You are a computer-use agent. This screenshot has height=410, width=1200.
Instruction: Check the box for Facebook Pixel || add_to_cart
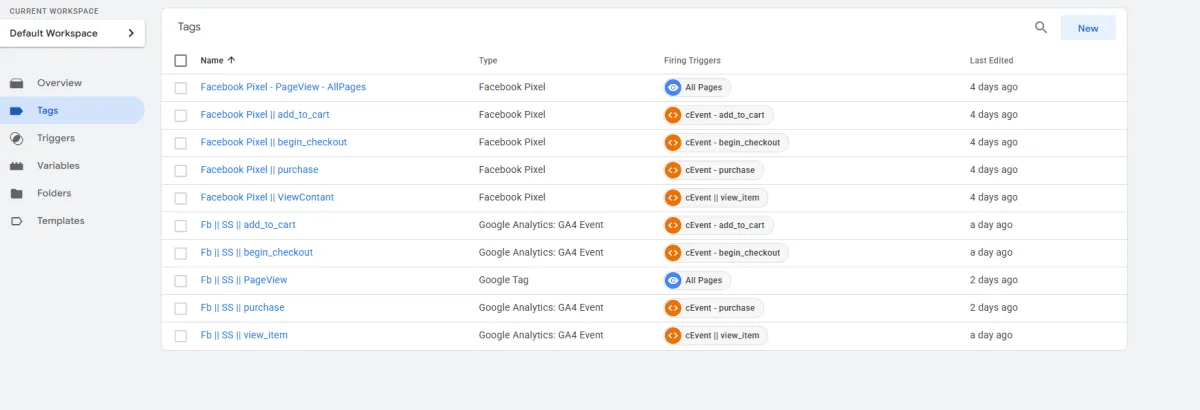[181, 115]
